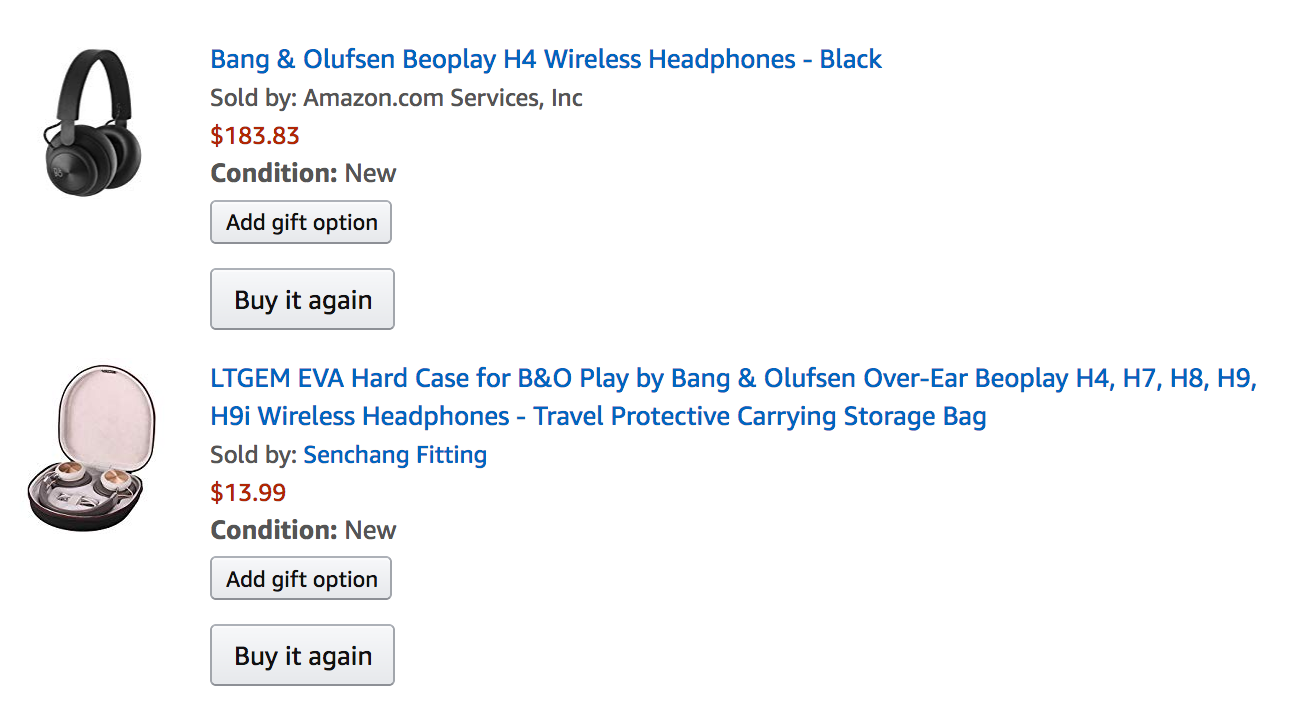
Task: Open Bang & Olufsen Beoplay H4 product title
Action: (546, 59)
